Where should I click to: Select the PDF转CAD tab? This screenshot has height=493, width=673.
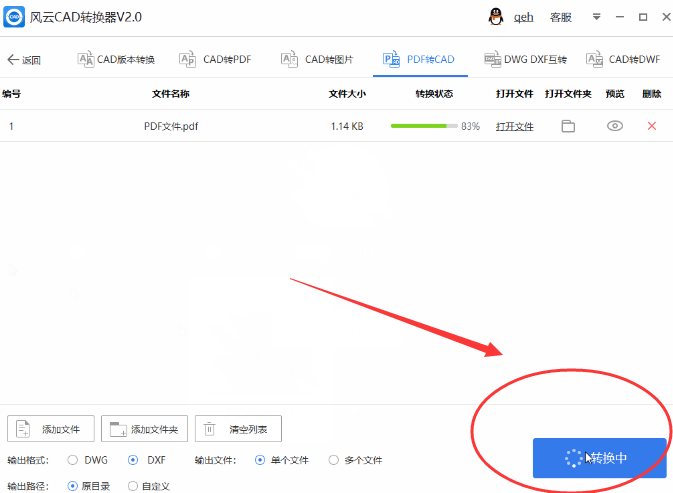click(x=418, y=59)
